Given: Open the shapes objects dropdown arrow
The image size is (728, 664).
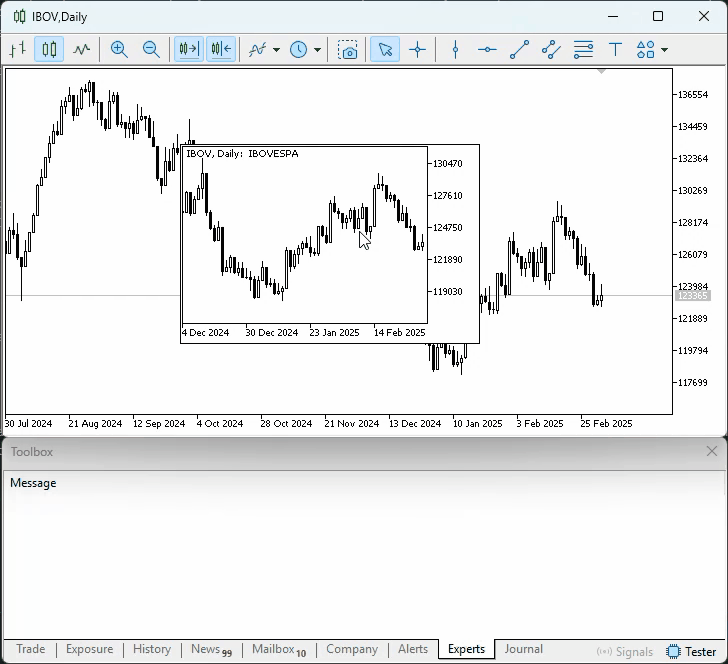Looking at the screenshot, I should tap(664, 50).
